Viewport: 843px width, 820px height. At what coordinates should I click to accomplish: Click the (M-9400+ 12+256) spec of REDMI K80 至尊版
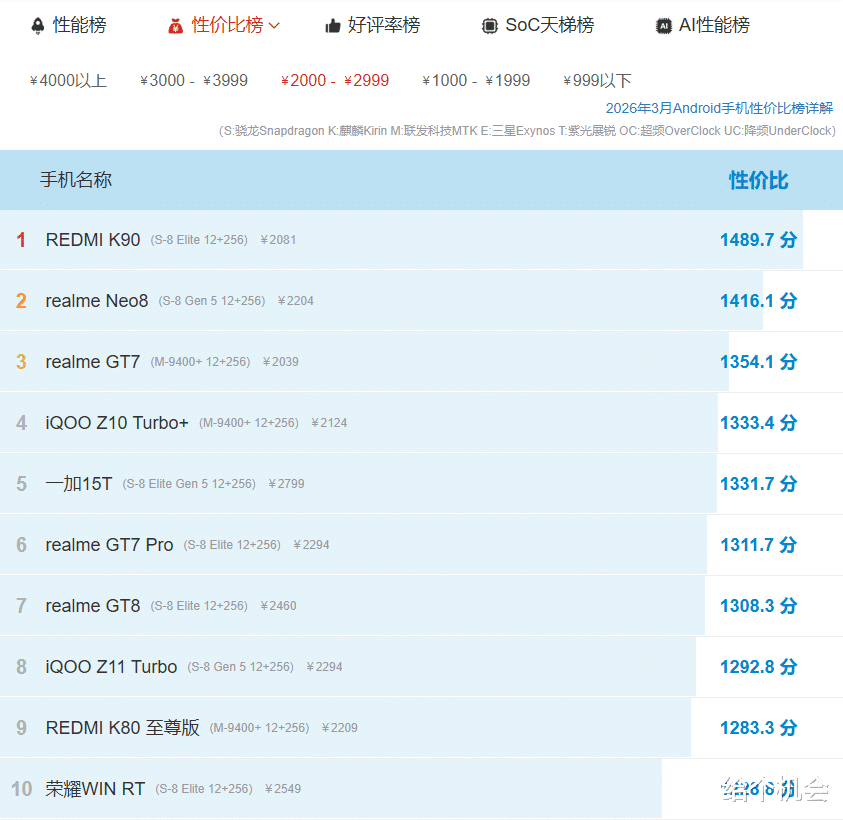tap(260, 728)
